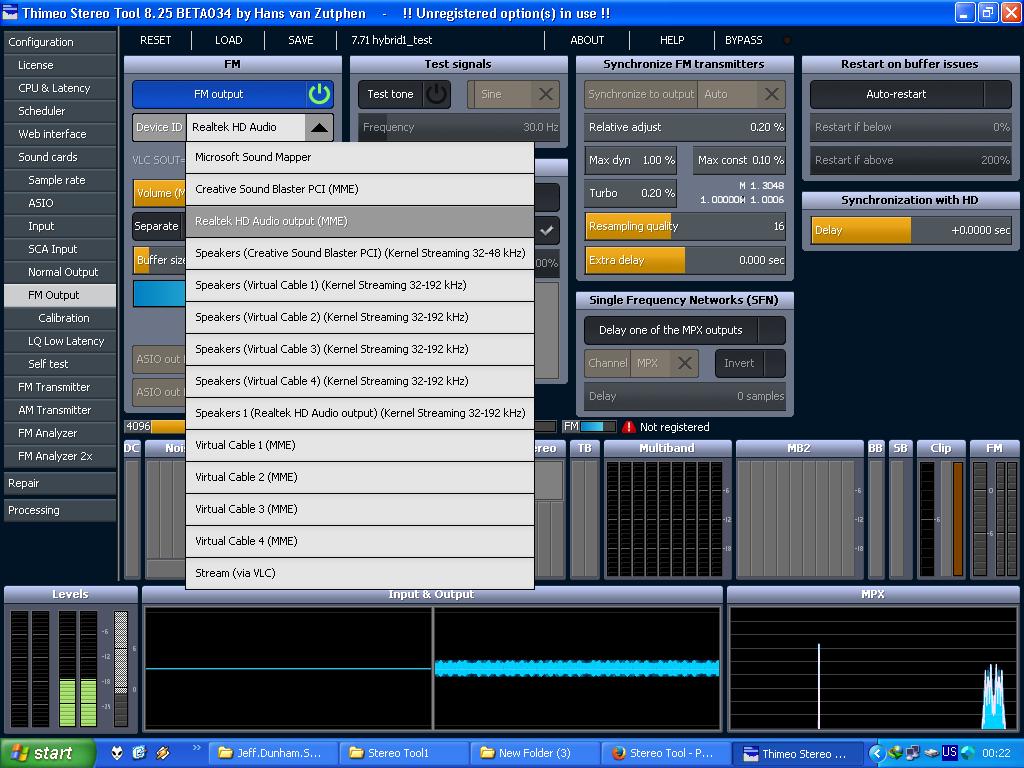
Task: Click SAVE in the top bar
Action: click(300, 40)
